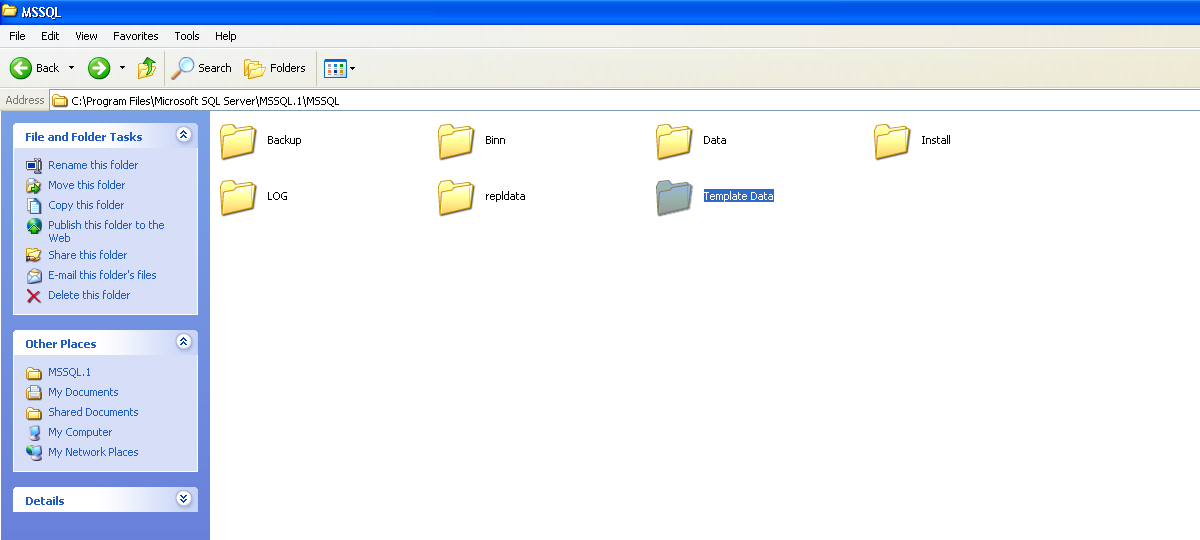Click Publish this folder to the Web

106,231
